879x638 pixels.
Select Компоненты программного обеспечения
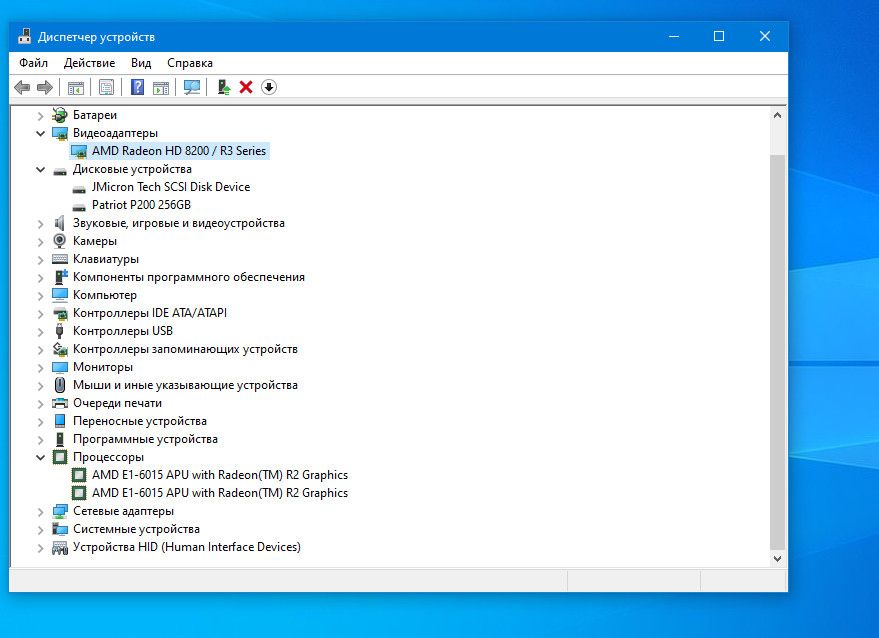coord(189,277)
